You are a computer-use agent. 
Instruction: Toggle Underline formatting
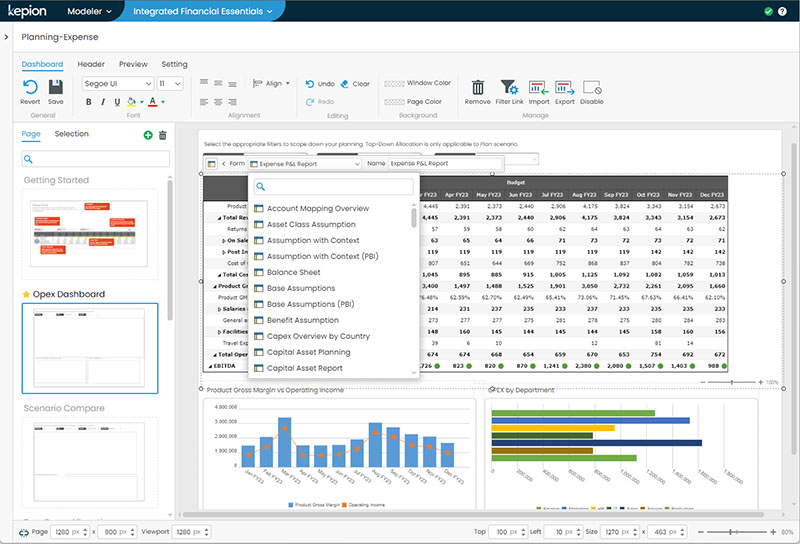pyautogui.click(x=117, y=102)
